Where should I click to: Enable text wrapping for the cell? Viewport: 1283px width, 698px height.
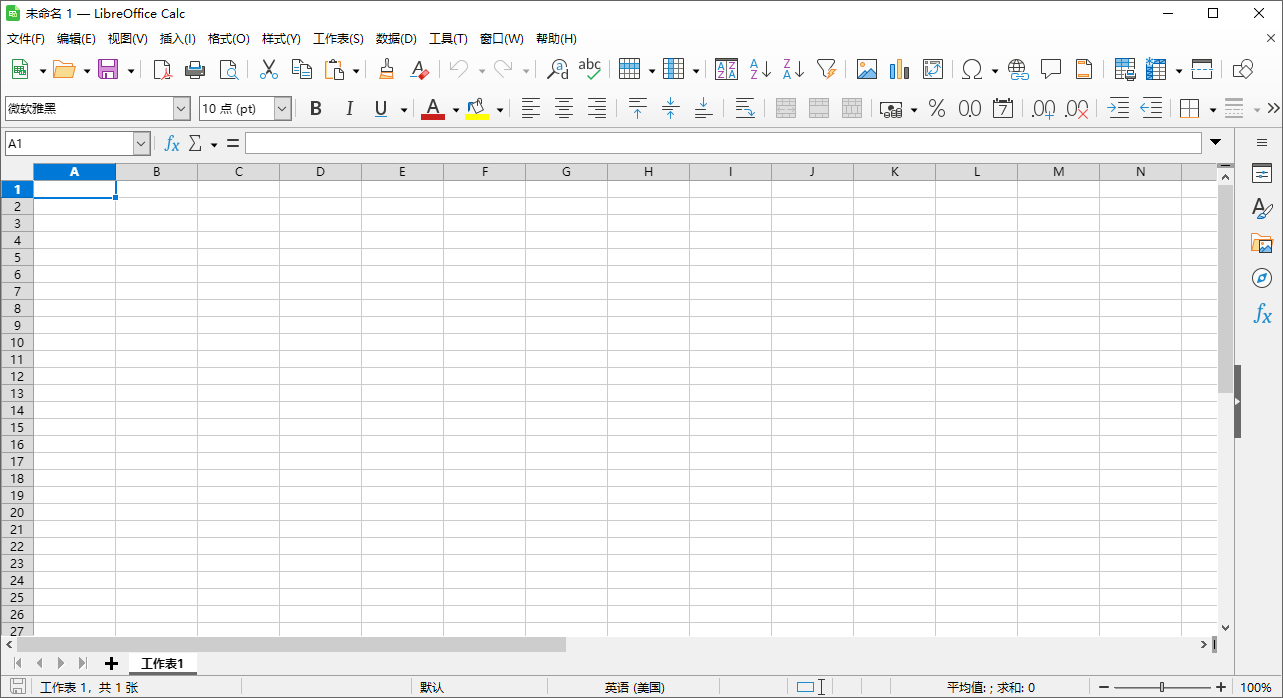point(744,107)
